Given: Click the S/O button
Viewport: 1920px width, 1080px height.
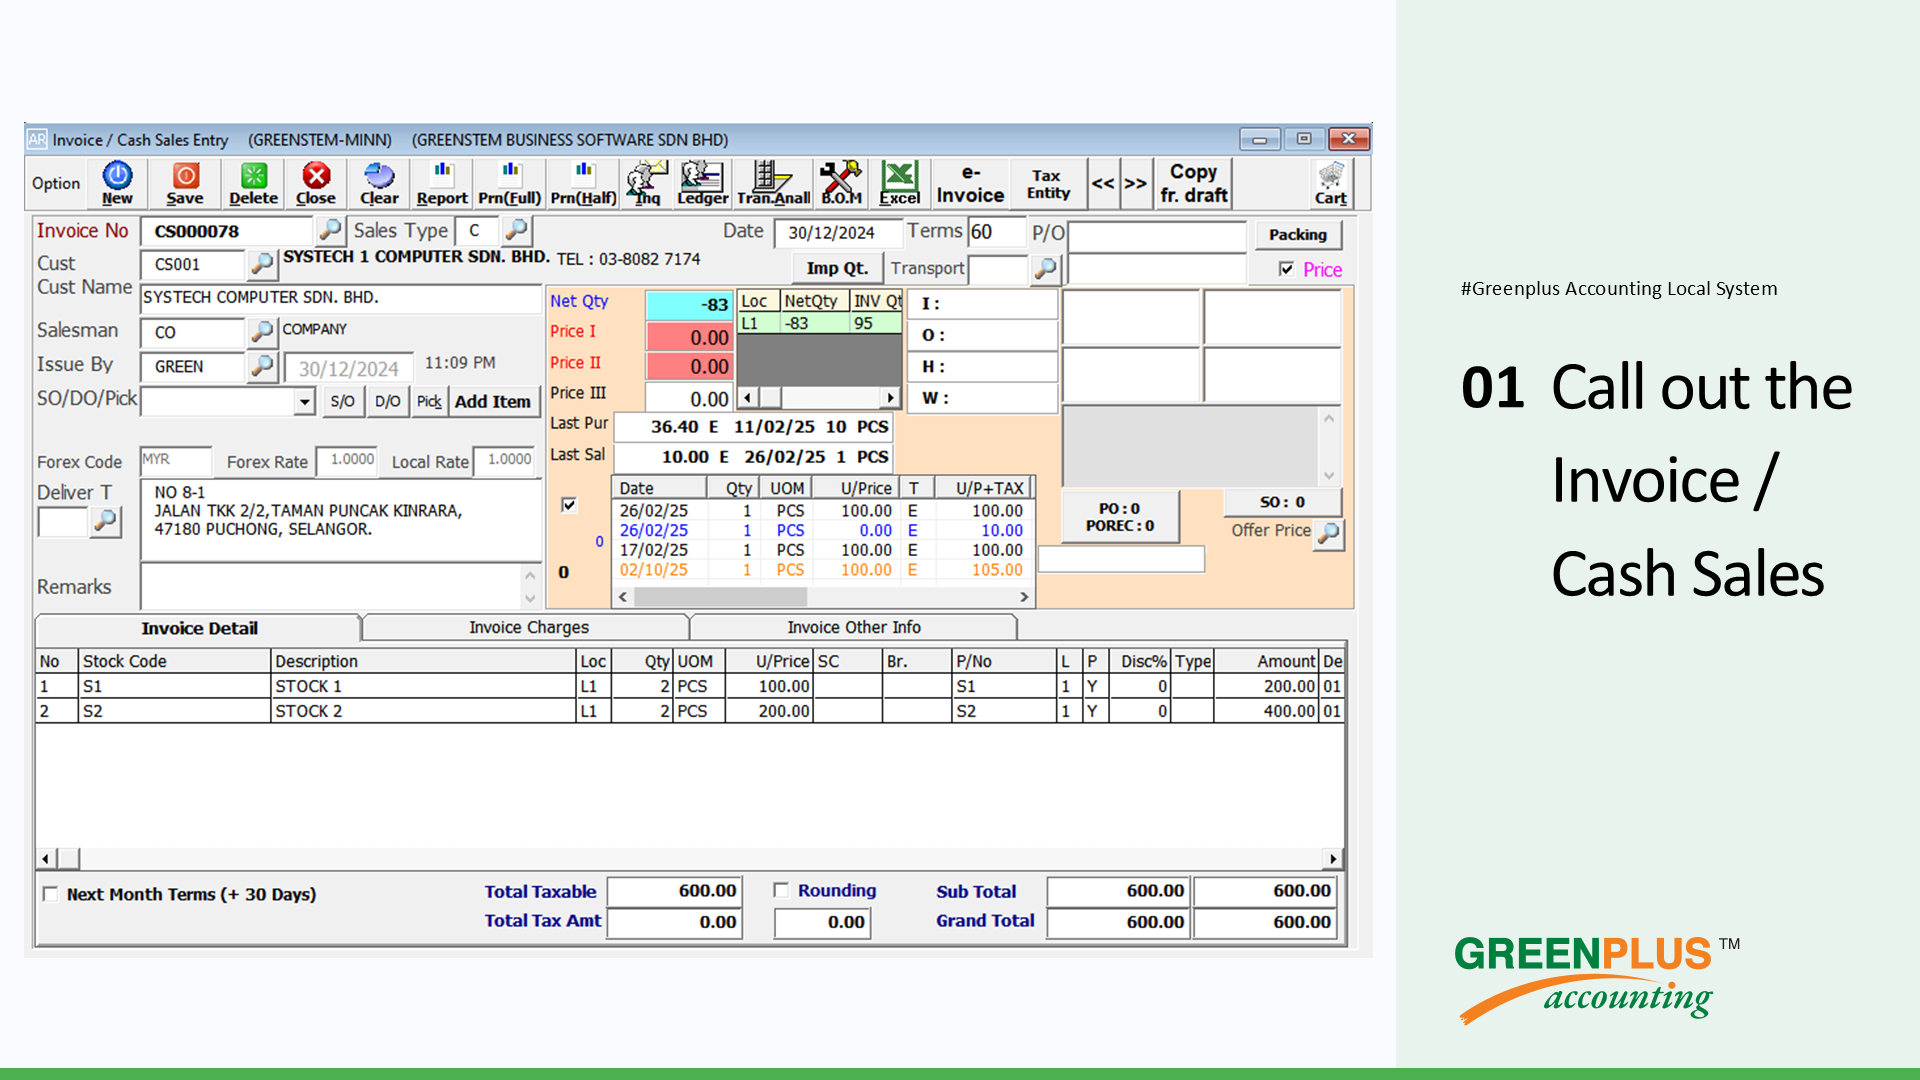Looking at the screenshot, I should click(342, 401).
